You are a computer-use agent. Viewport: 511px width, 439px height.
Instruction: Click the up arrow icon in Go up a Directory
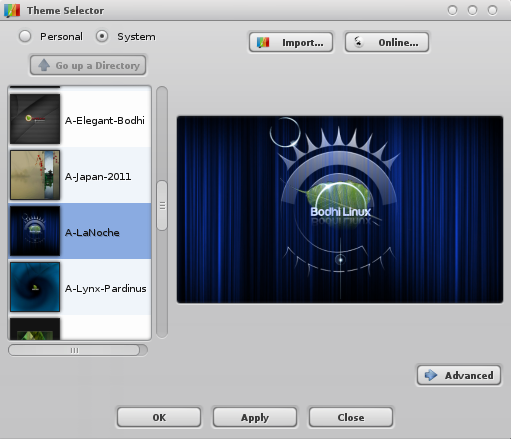coord(44,65)
